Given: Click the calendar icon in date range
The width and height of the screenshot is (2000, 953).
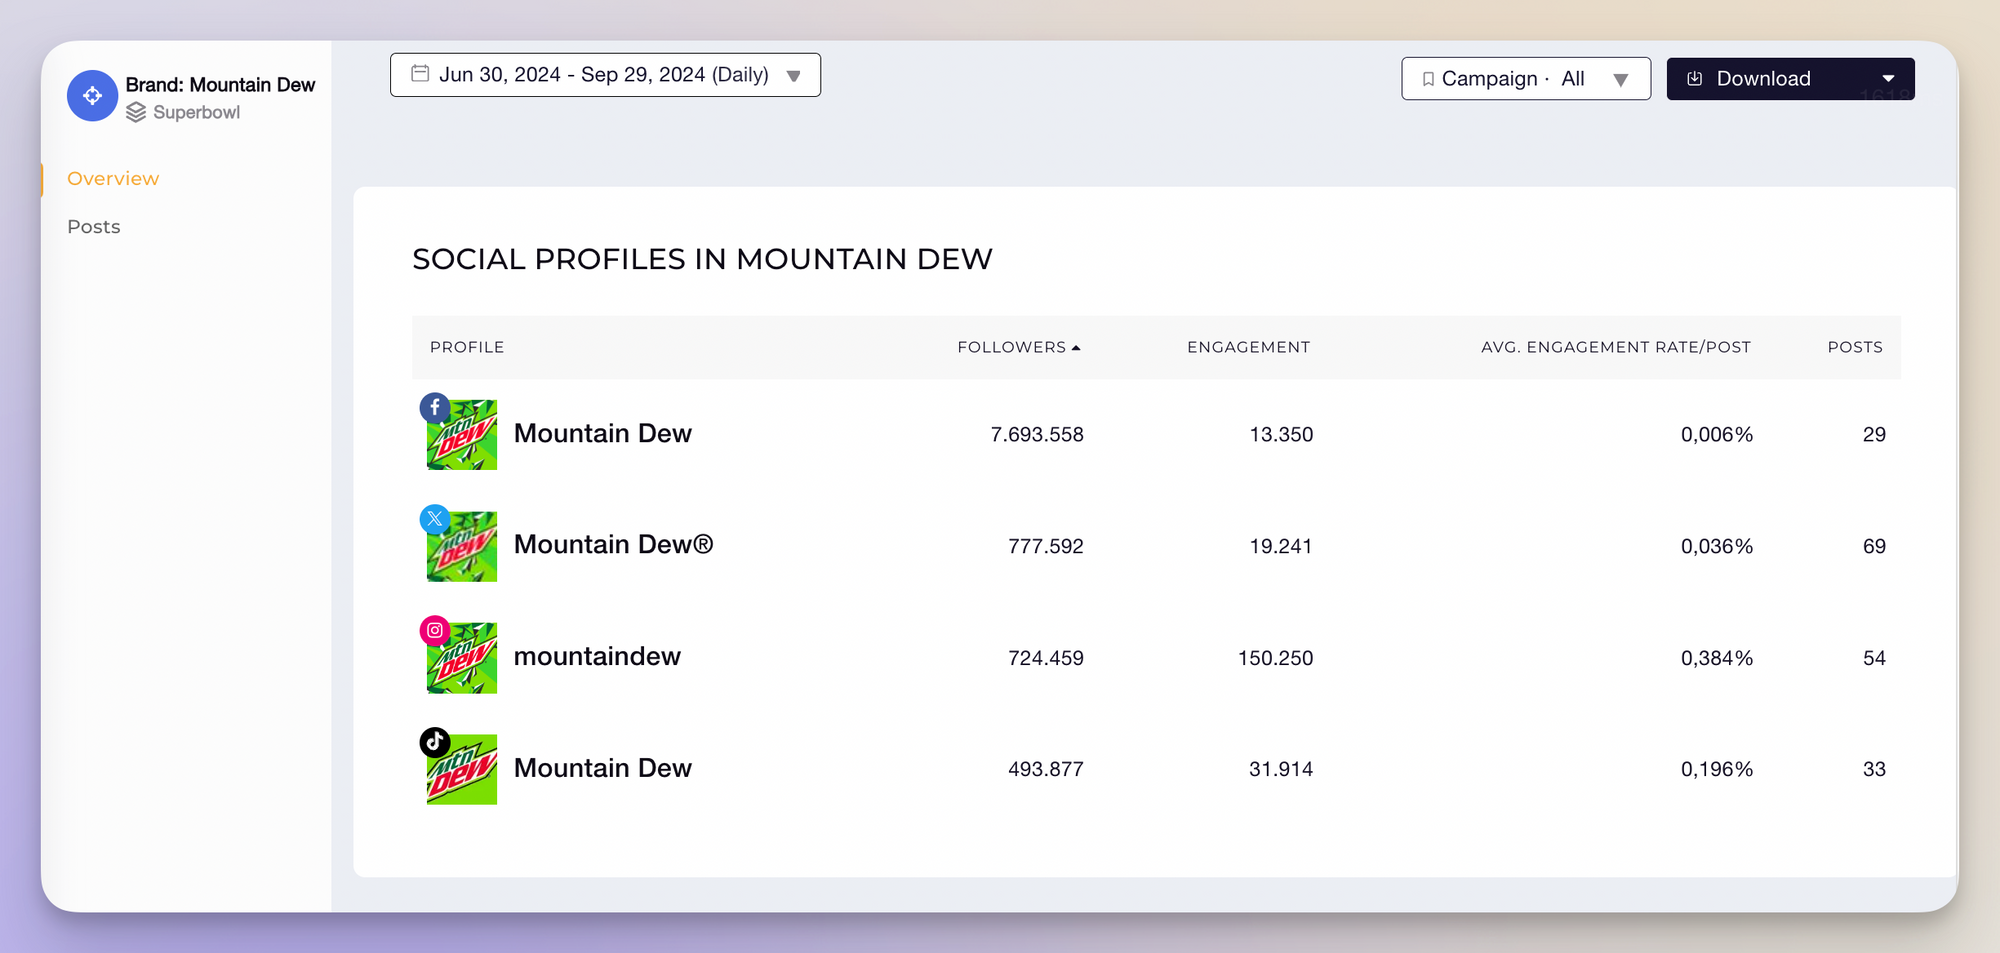Looking at the screenshot, I should point(420,74).
